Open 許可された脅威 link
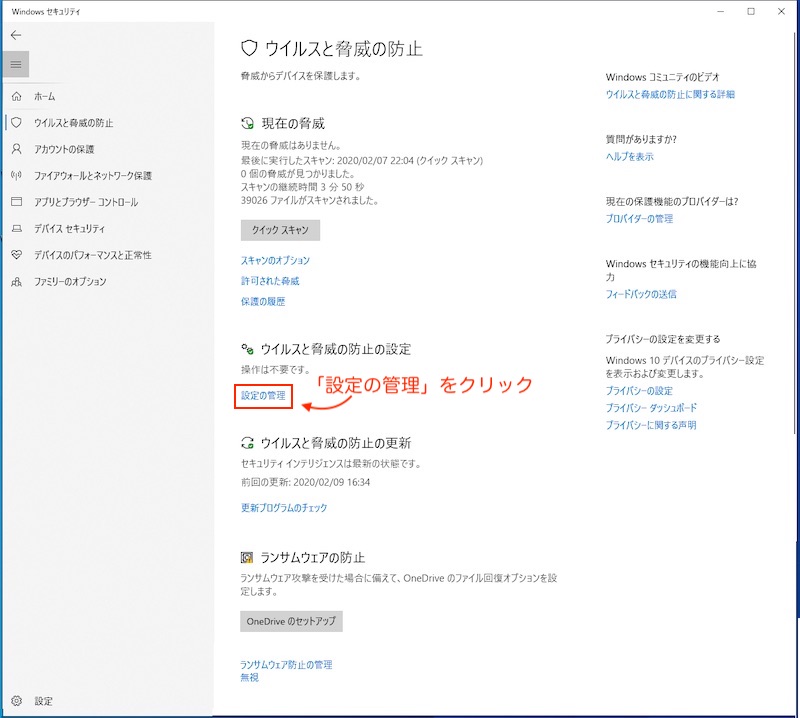Image resolution: width=800 pixels, height=718 pixels. click(270, 281)
